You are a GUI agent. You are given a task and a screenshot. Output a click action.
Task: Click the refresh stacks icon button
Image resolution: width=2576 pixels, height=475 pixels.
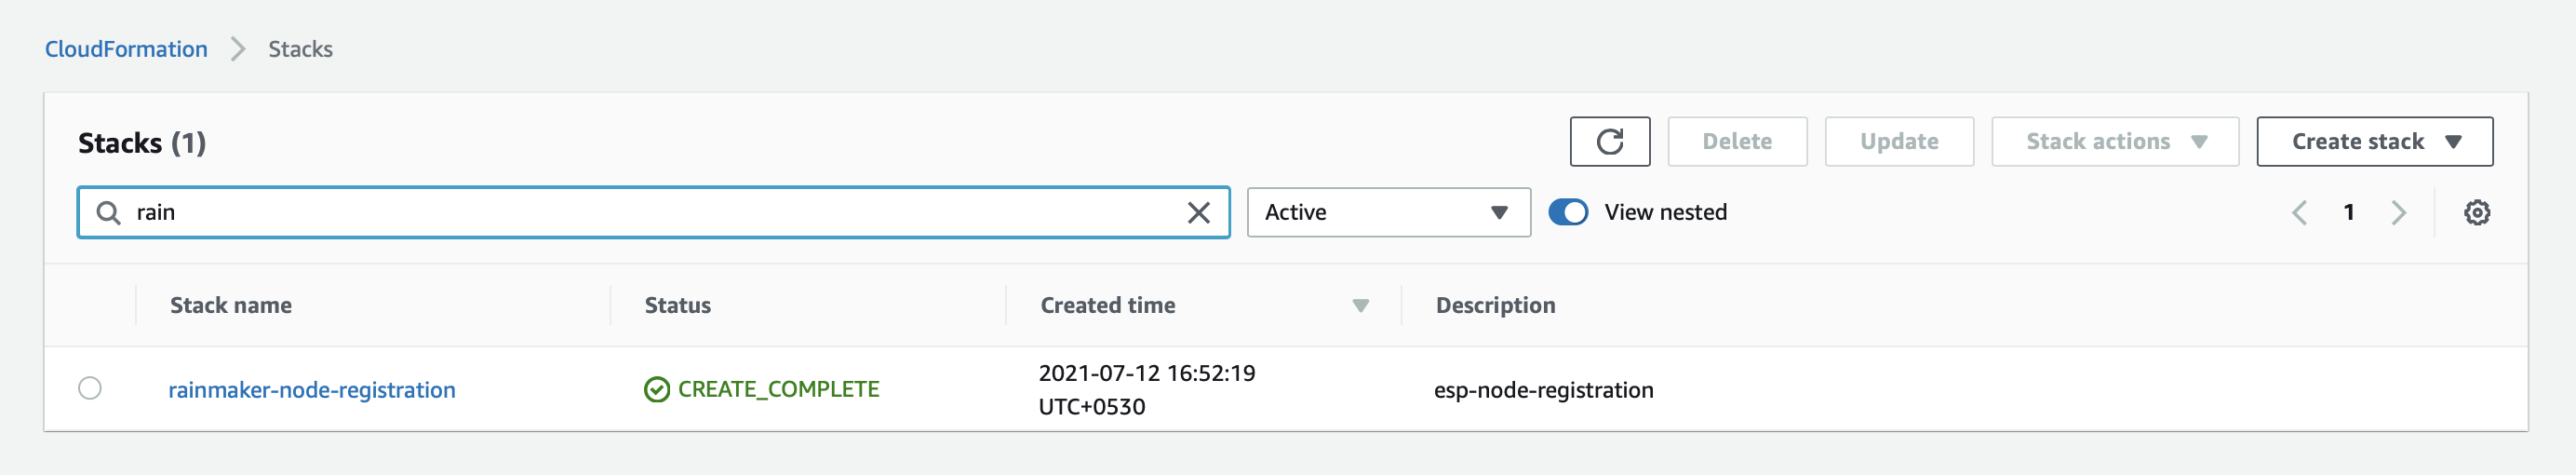pos(1609,142)
